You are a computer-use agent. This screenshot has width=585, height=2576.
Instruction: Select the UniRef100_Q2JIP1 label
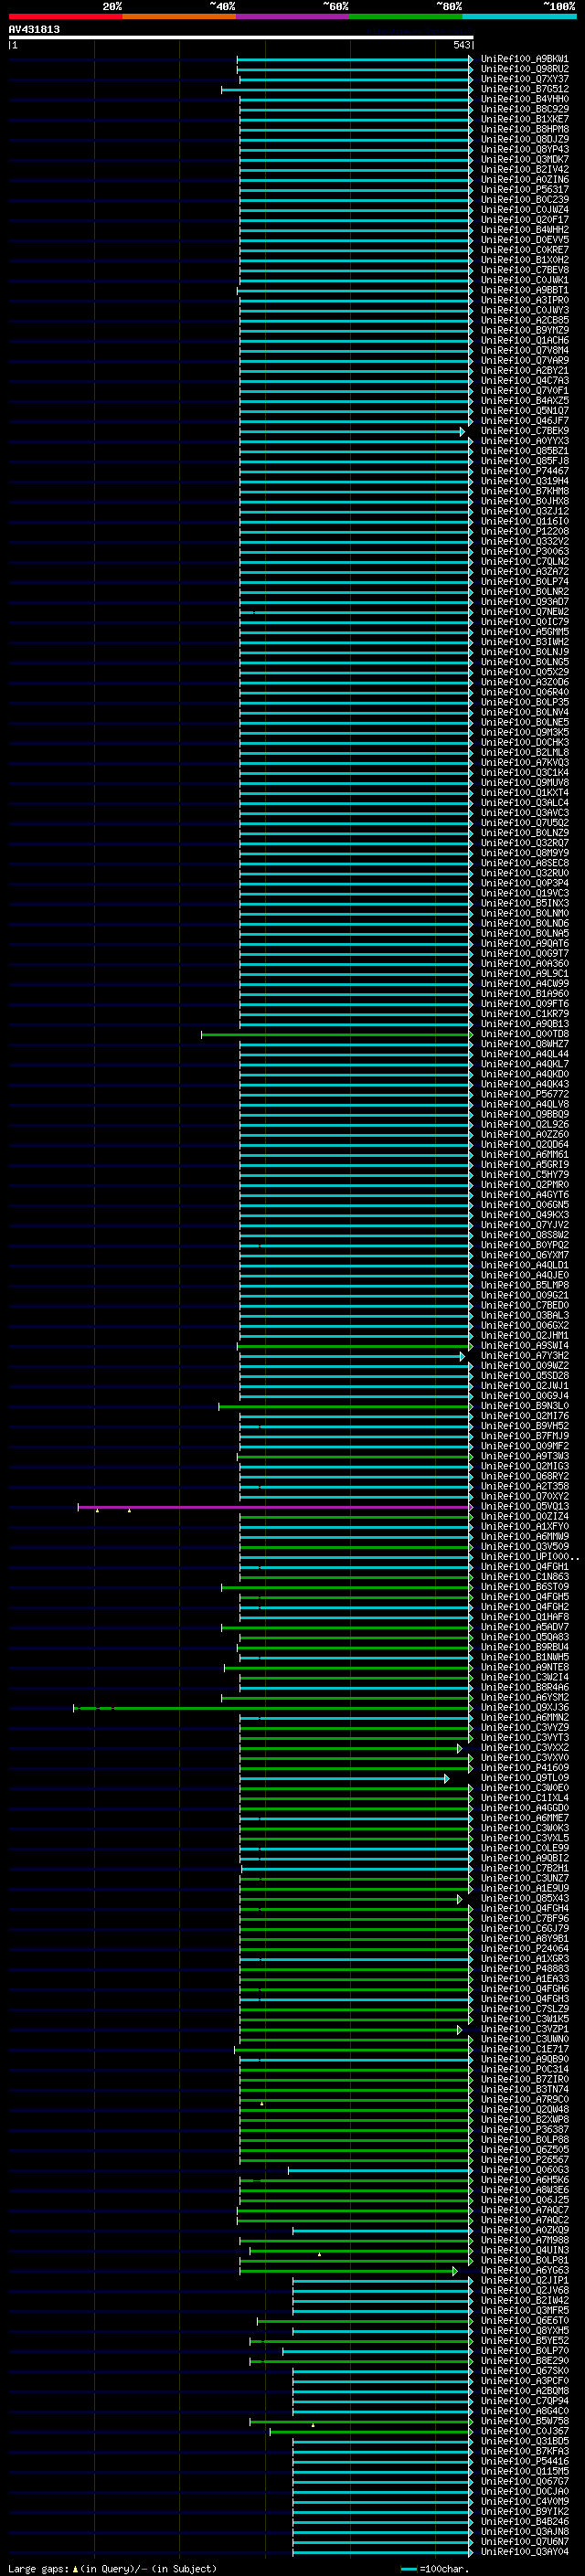click(524, 2280)
